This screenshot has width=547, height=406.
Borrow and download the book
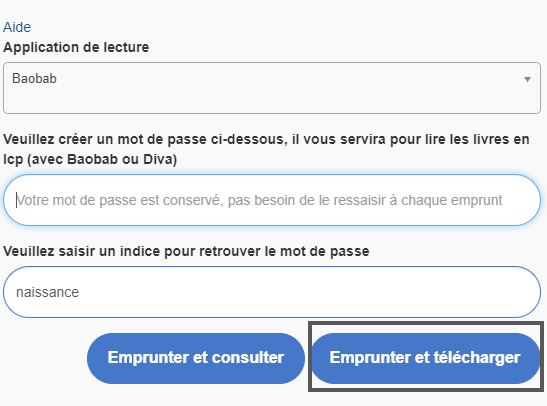(x=425, y=358)
